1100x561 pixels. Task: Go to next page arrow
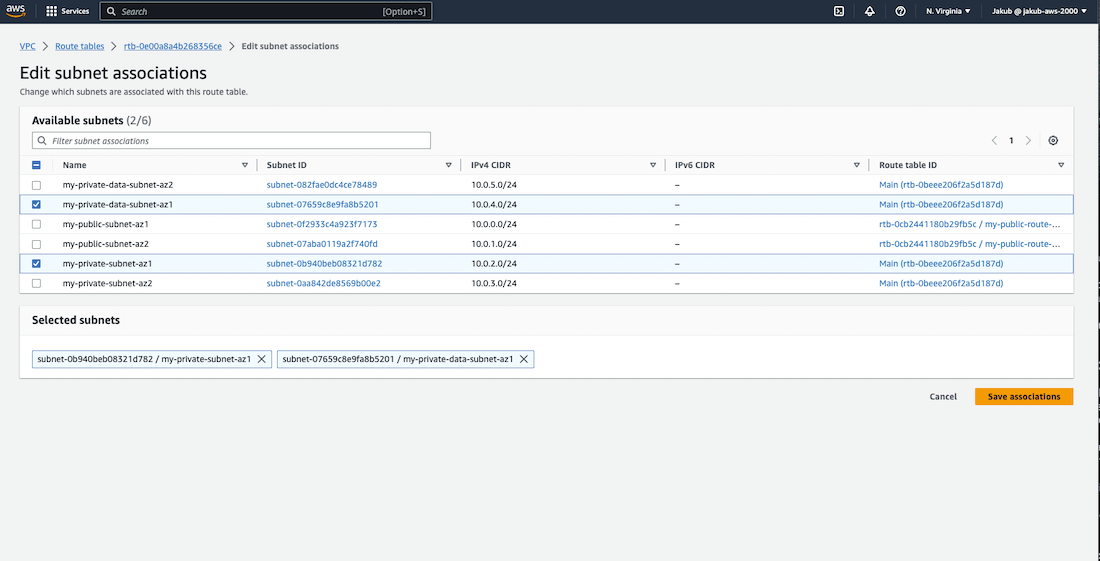(1028, 141)
